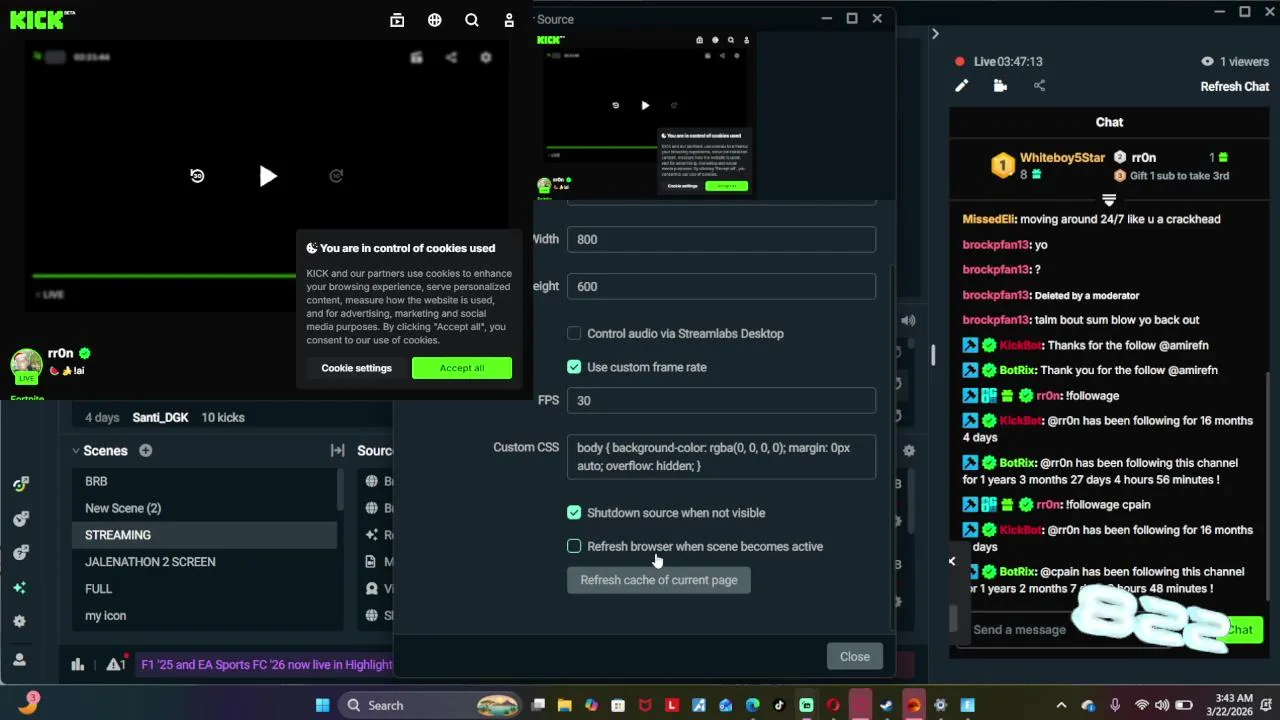Click the collapse panel arrow beside Scenes
The image size is (1280, 720).
(x=337, y=451)
